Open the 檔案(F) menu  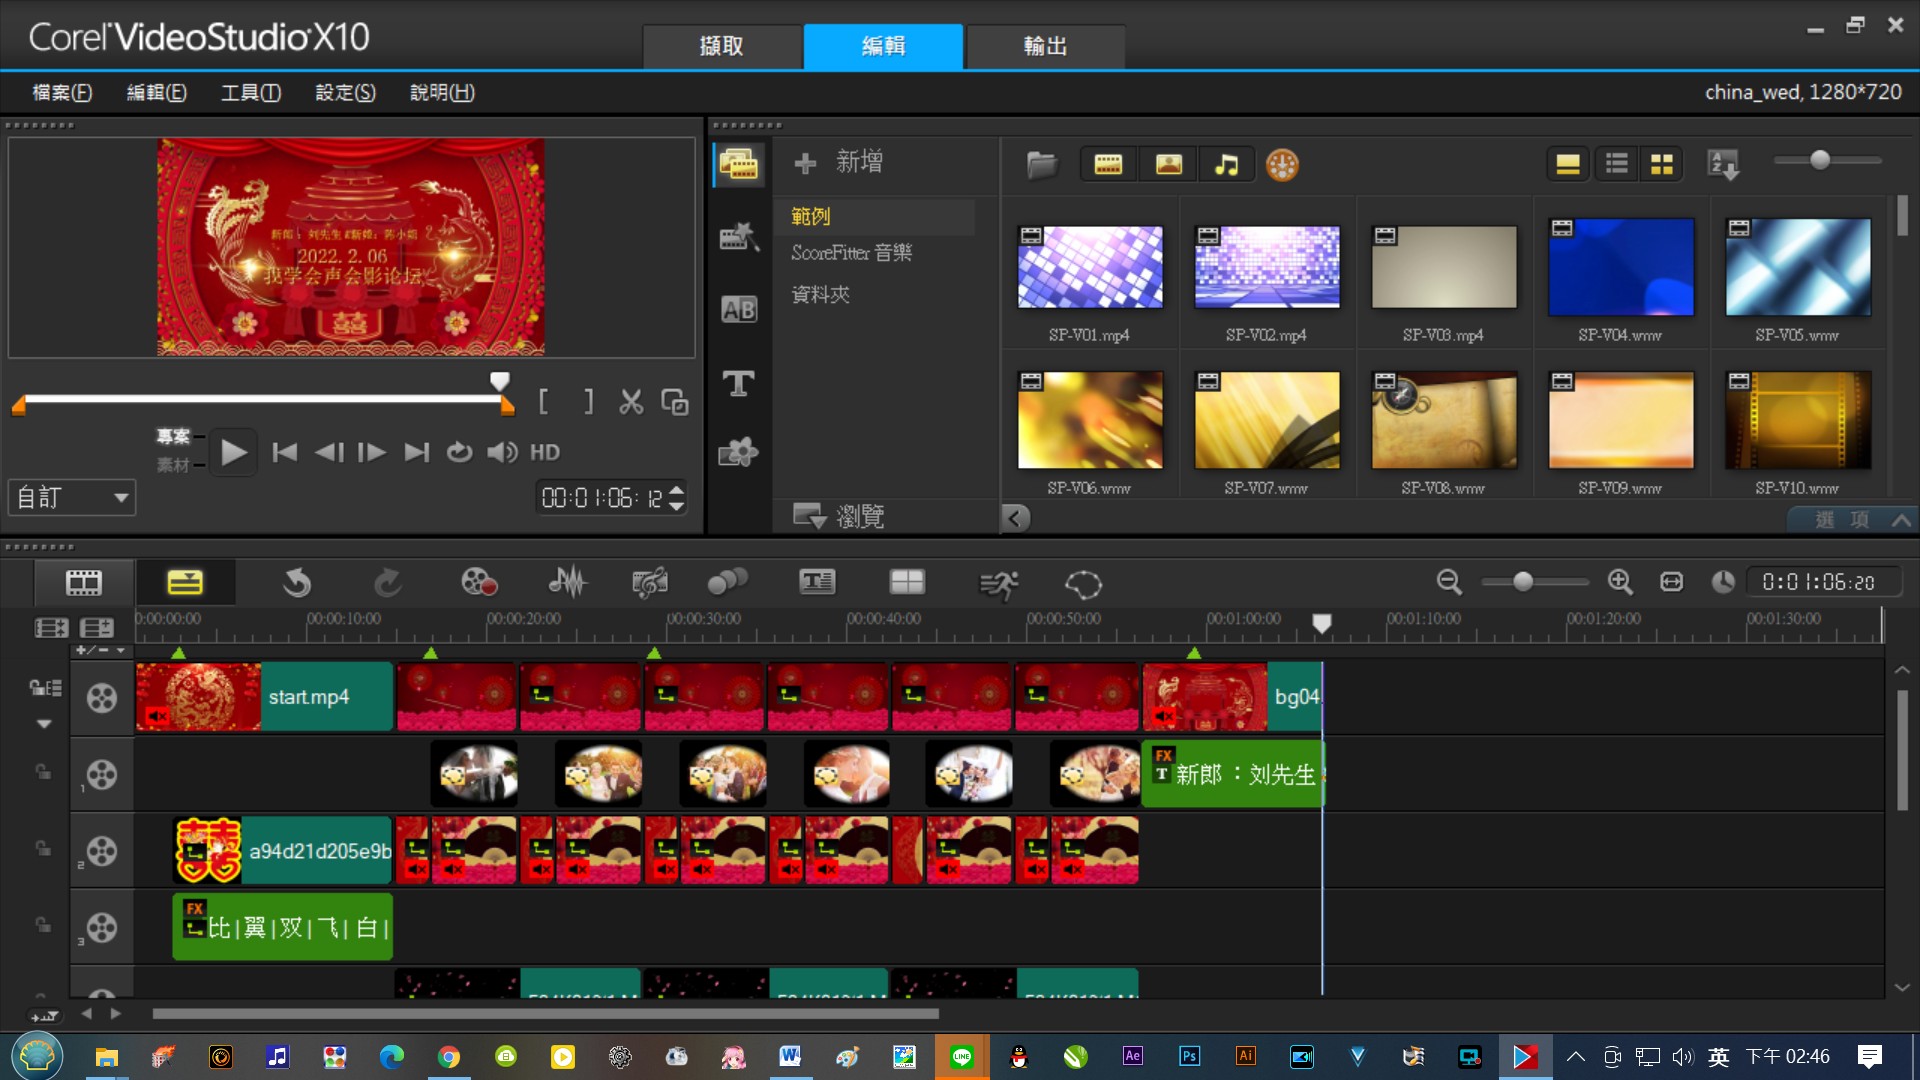(x=62, y=92)
